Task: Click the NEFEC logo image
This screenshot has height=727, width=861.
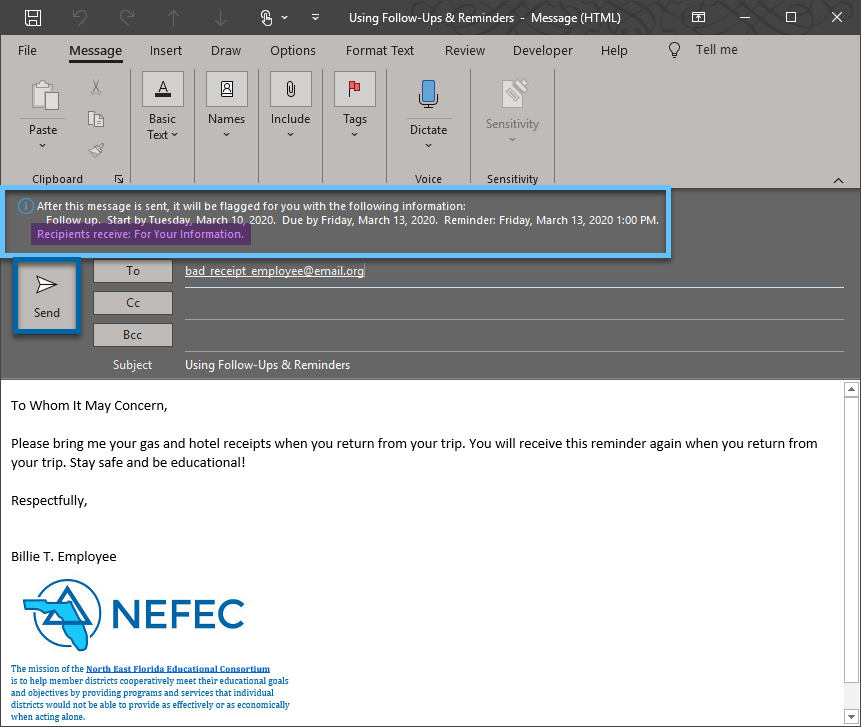Action: [133, 615]
